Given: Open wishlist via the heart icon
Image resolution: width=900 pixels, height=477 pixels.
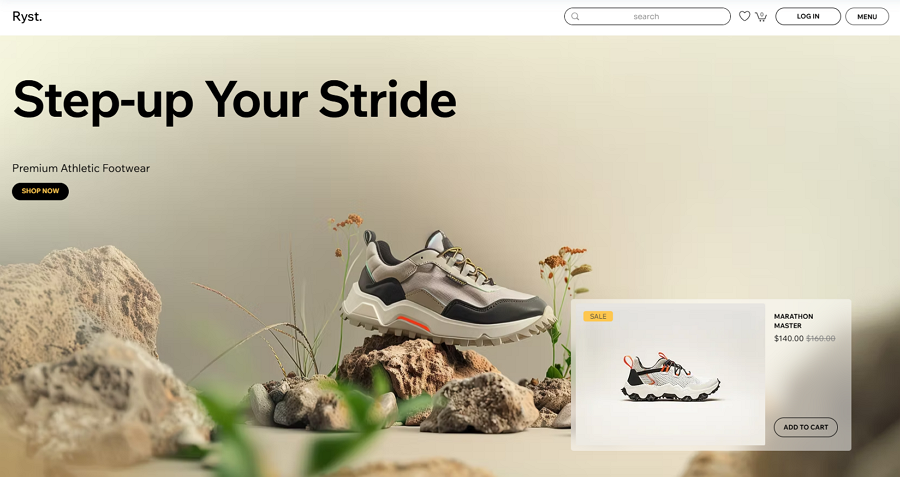Looking at the screenshot, I should pyautogui.click(x=744, y=16).
